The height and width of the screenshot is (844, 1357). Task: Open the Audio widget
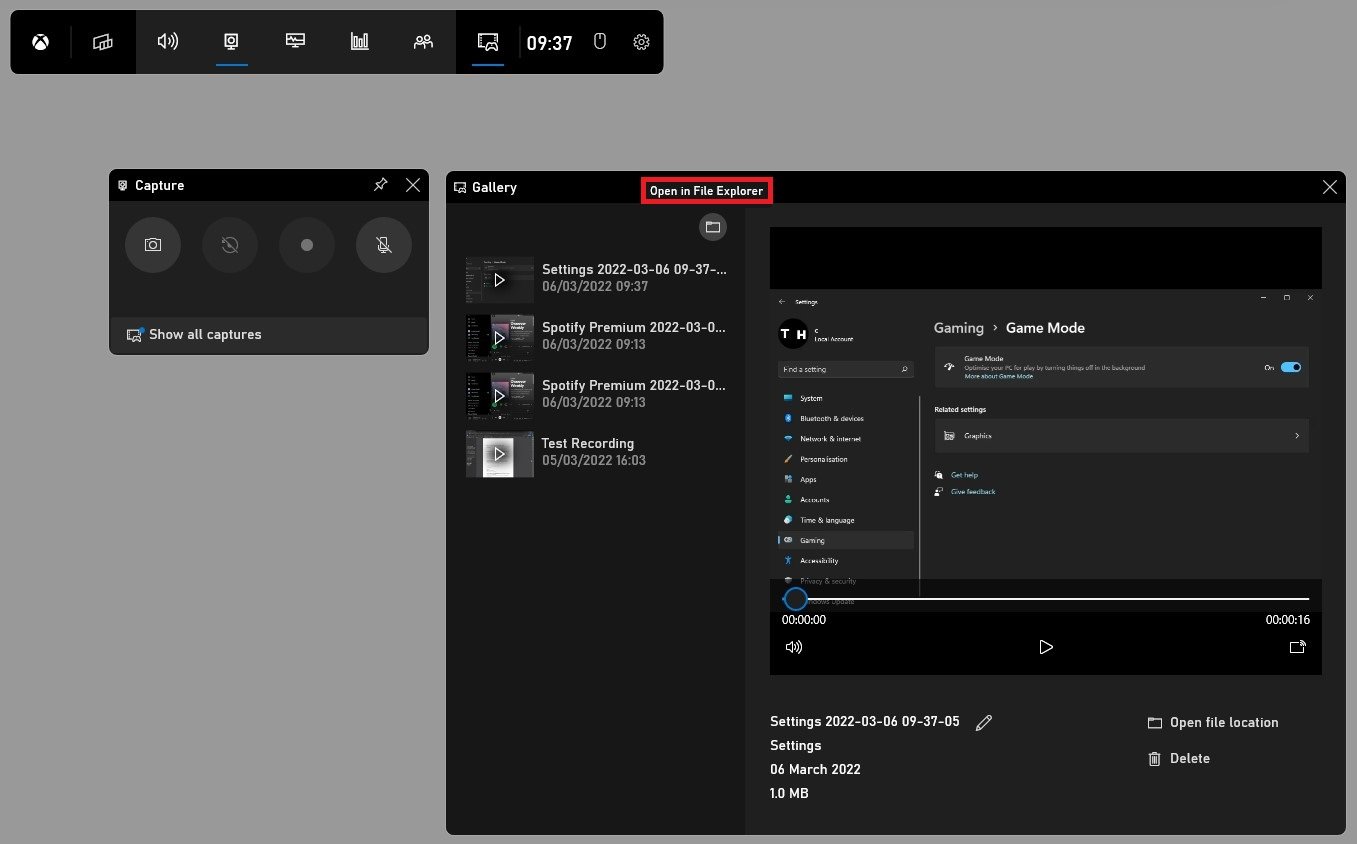(168, 42)
